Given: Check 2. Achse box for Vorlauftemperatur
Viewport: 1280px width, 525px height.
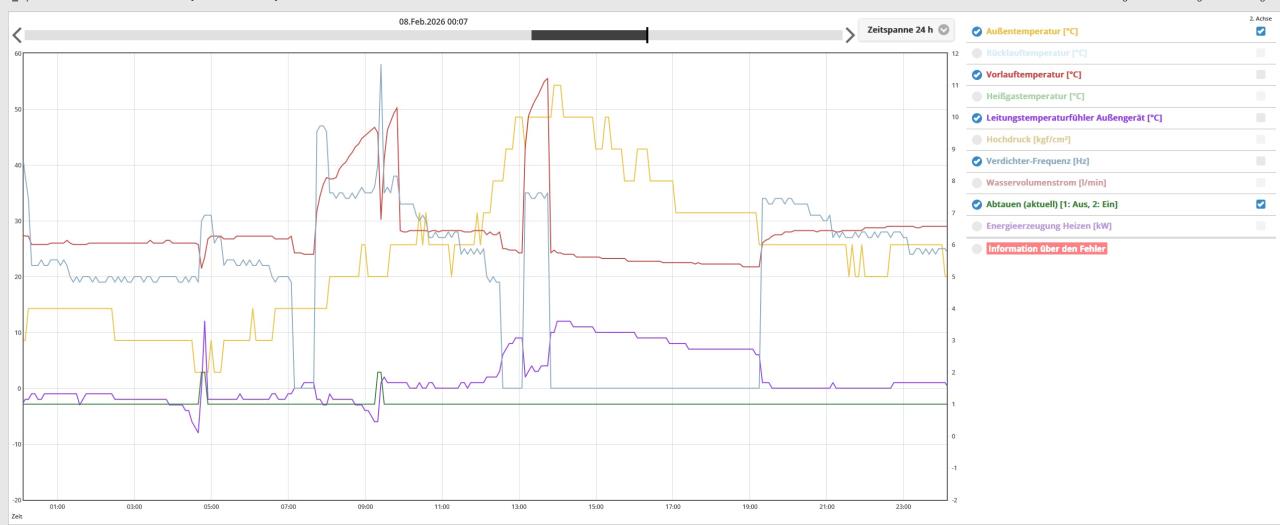Looking at the screenshot, I should pos(1260,75).
